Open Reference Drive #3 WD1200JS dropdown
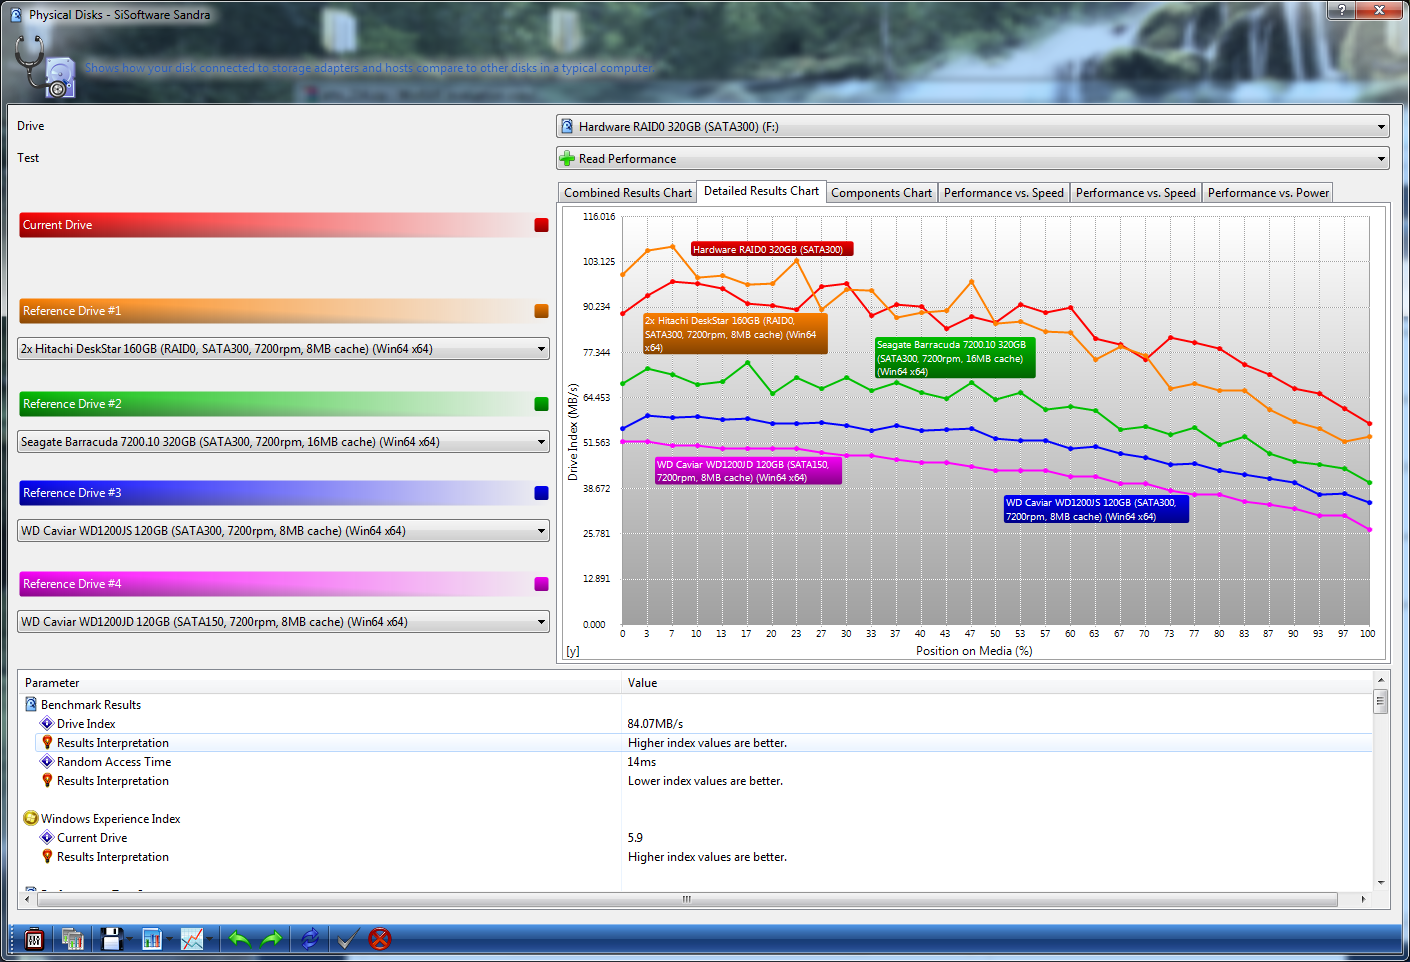 coord(284,531)
